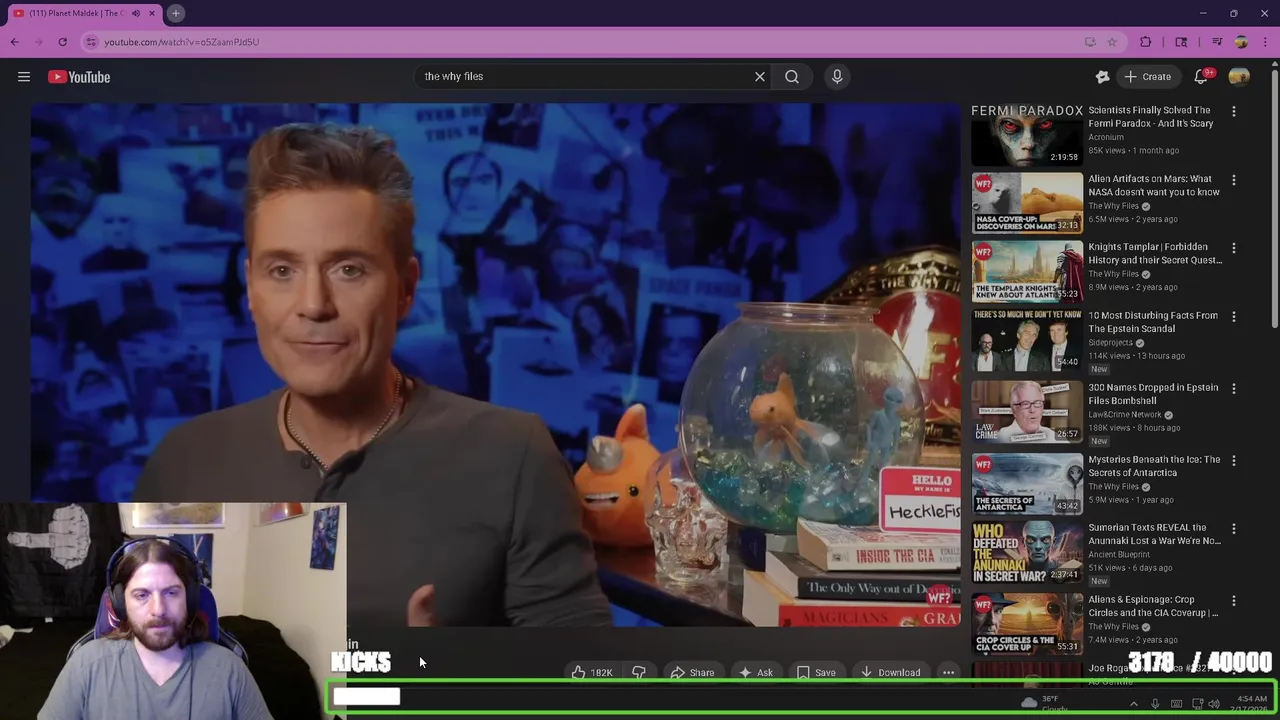Open options for 10 Most Disturbing Facts
This screenshot has height=720, width=1280.
[1233, 317]
